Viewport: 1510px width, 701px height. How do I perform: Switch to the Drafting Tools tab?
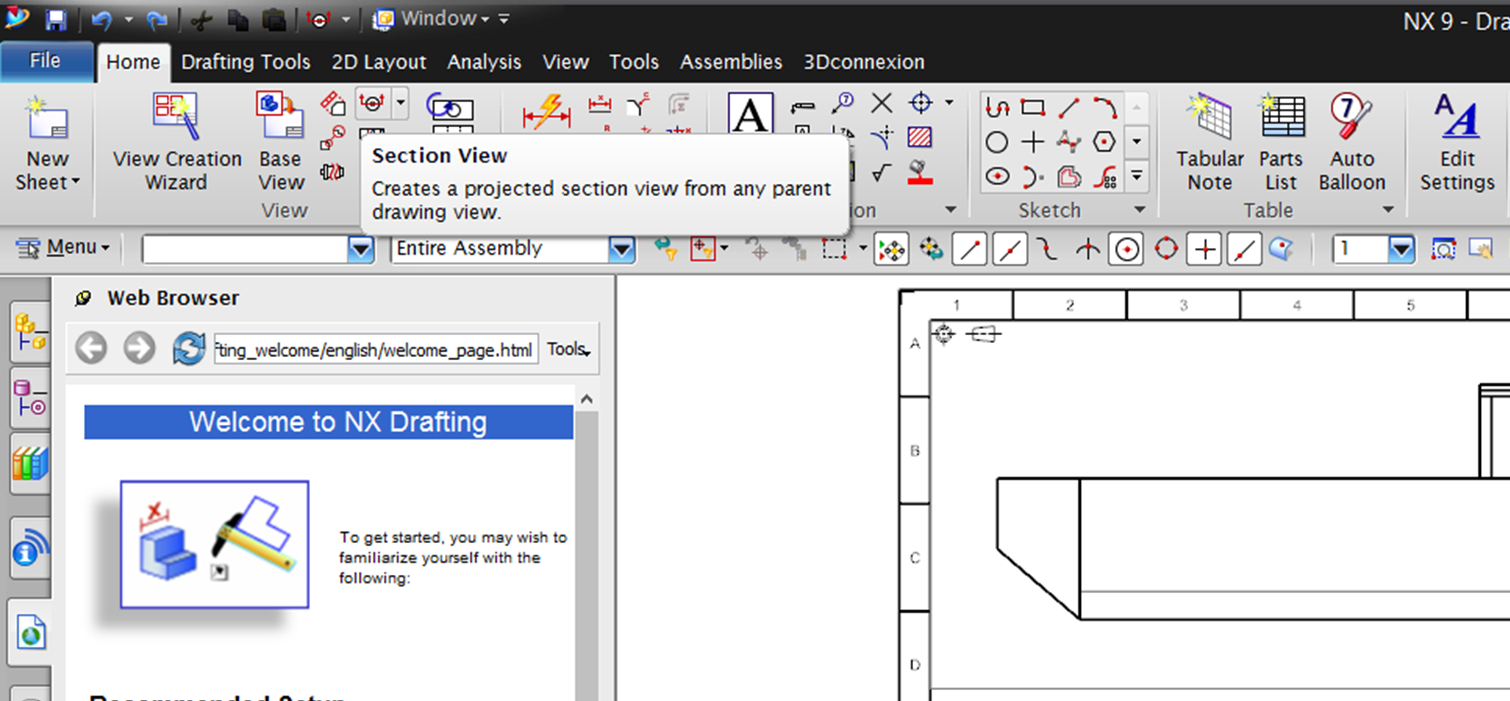click(246, 62)
